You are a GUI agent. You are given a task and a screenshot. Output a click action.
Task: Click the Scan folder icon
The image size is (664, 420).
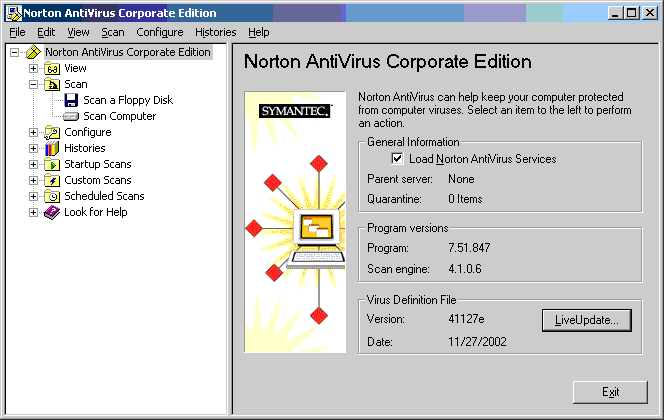pos(52,84)
